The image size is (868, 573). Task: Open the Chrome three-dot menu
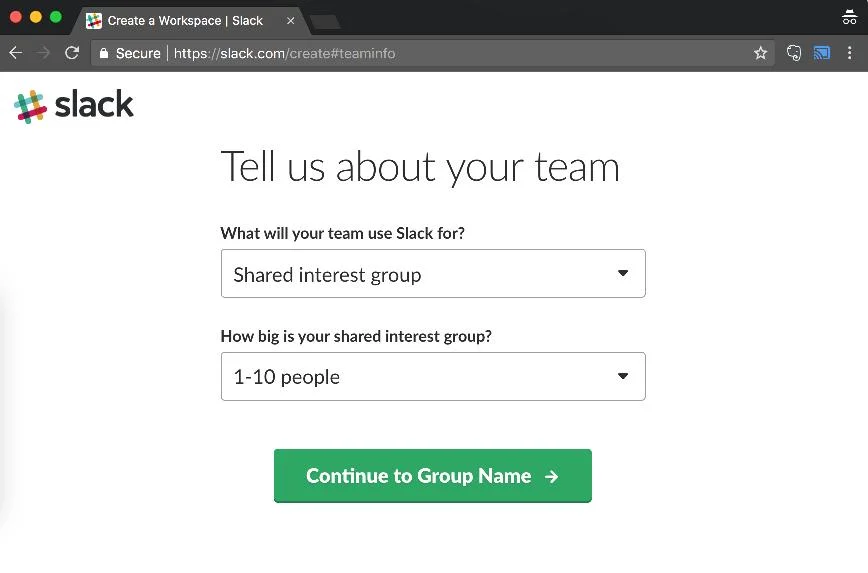850,53
